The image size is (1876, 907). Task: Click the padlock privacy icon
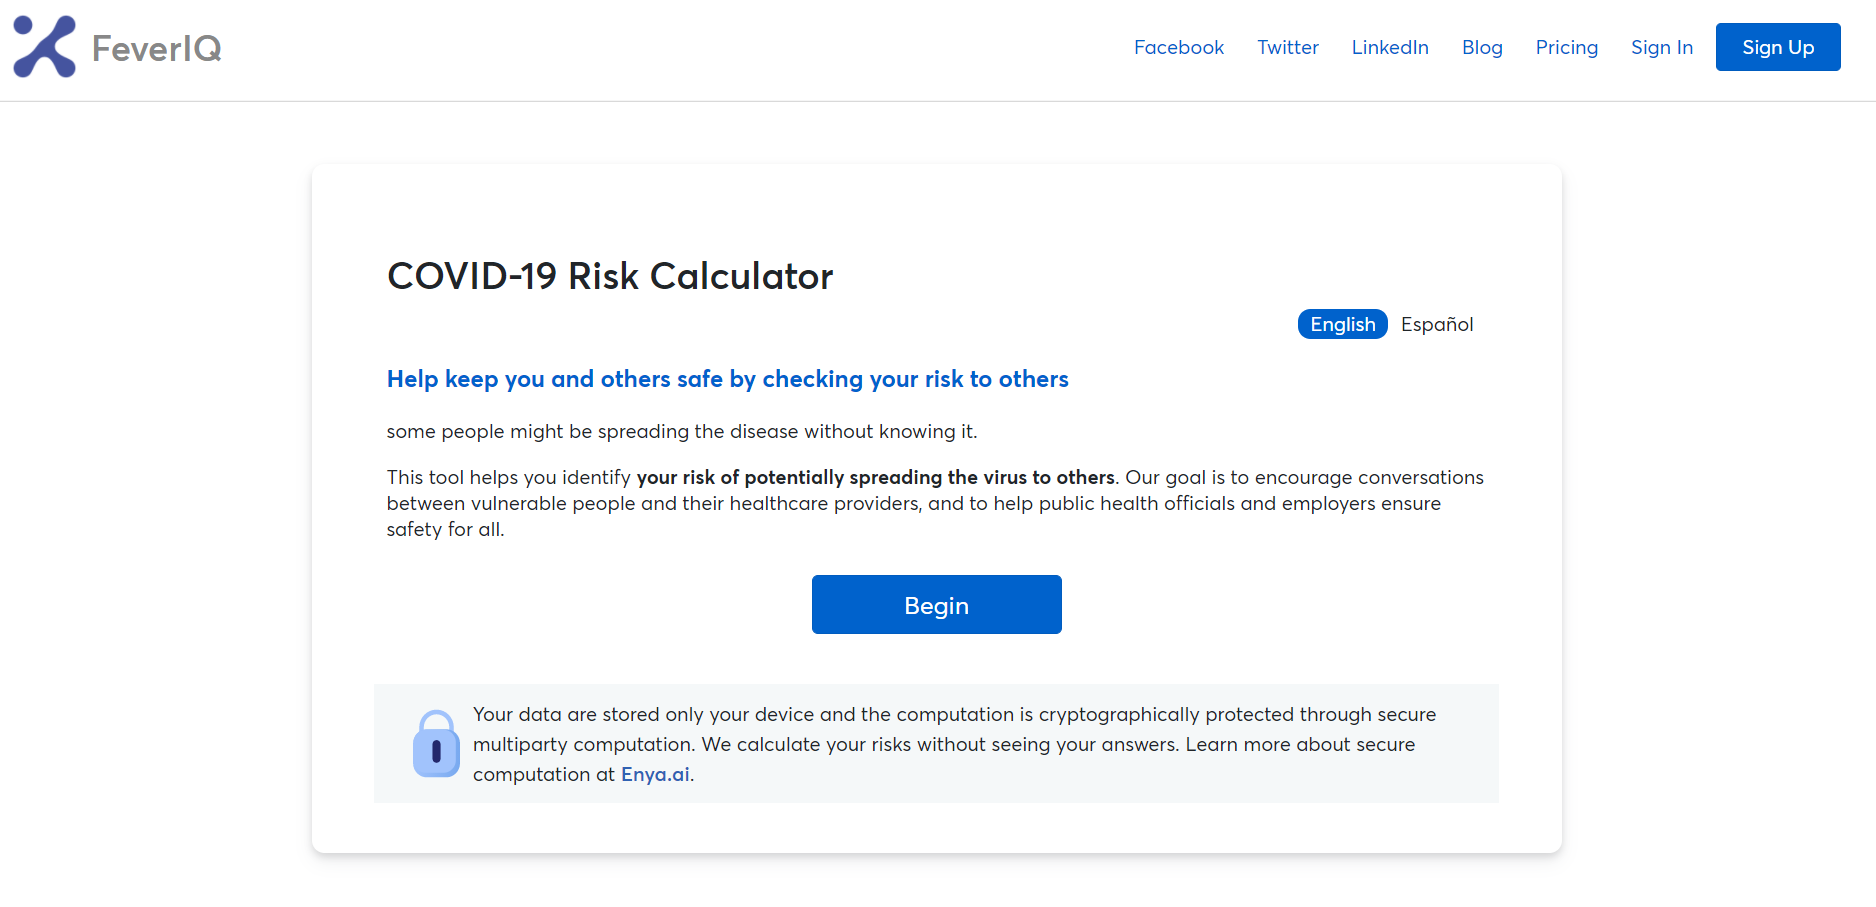click(x=436, y=744)
